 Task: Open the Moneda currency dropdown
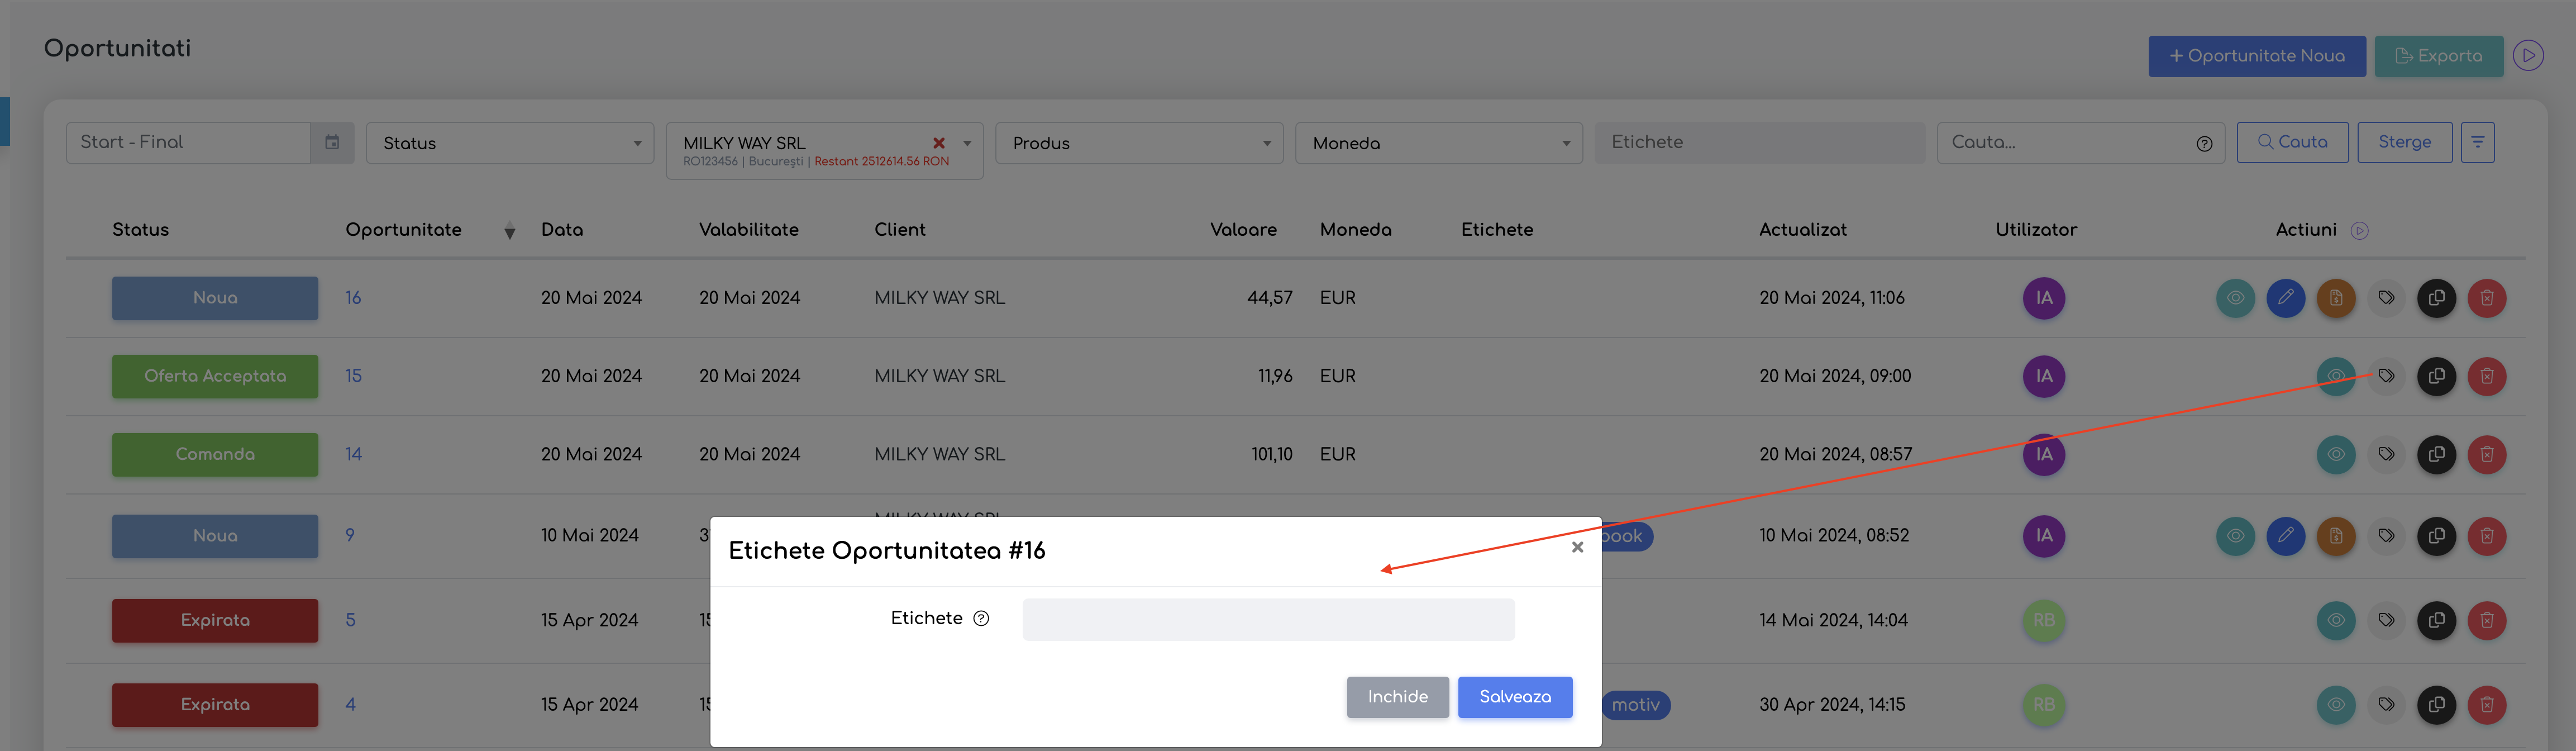1438,143
